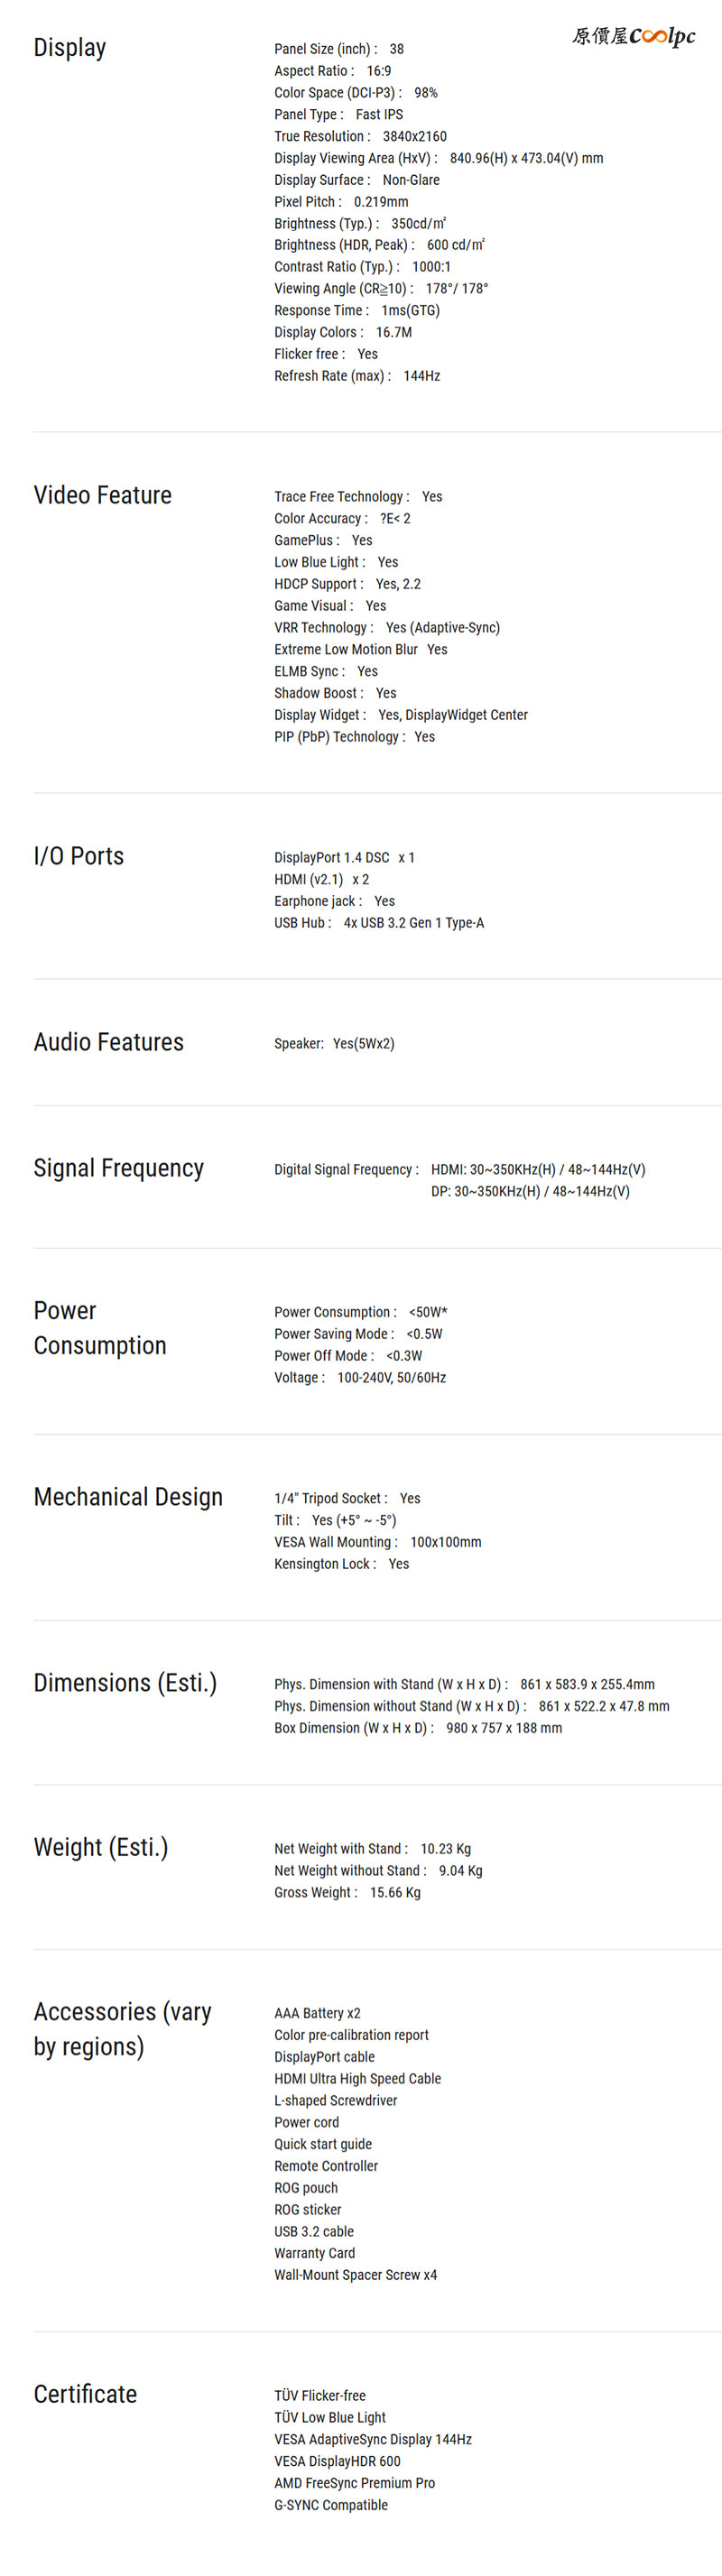Click the Audio Features heading
Screen dimensions: 722x2576
point(109,1042)
